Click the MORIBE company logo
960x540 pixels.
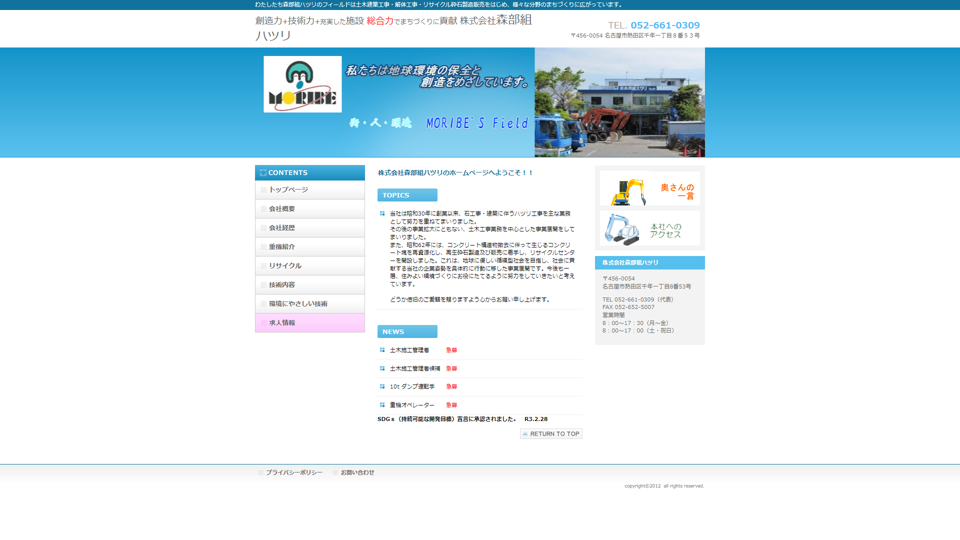coord(302,84)
